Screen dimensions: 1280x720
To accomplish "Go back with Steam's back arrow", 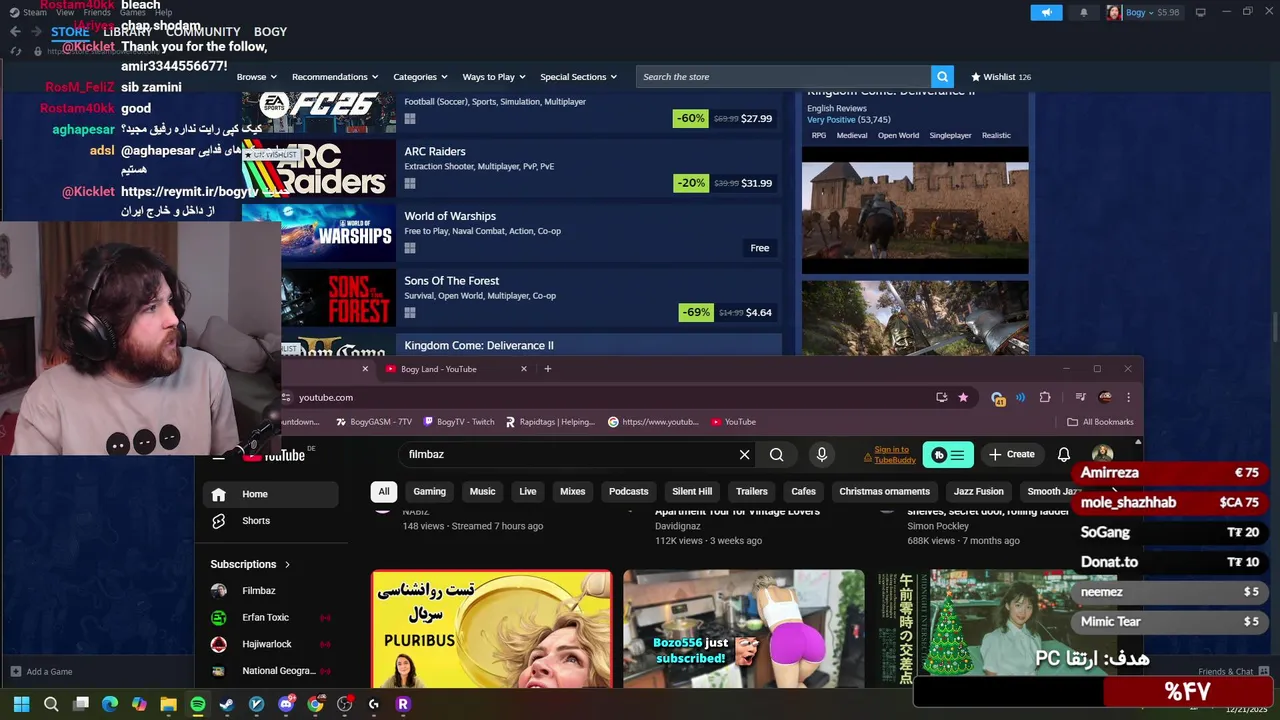I will [15, 32].
